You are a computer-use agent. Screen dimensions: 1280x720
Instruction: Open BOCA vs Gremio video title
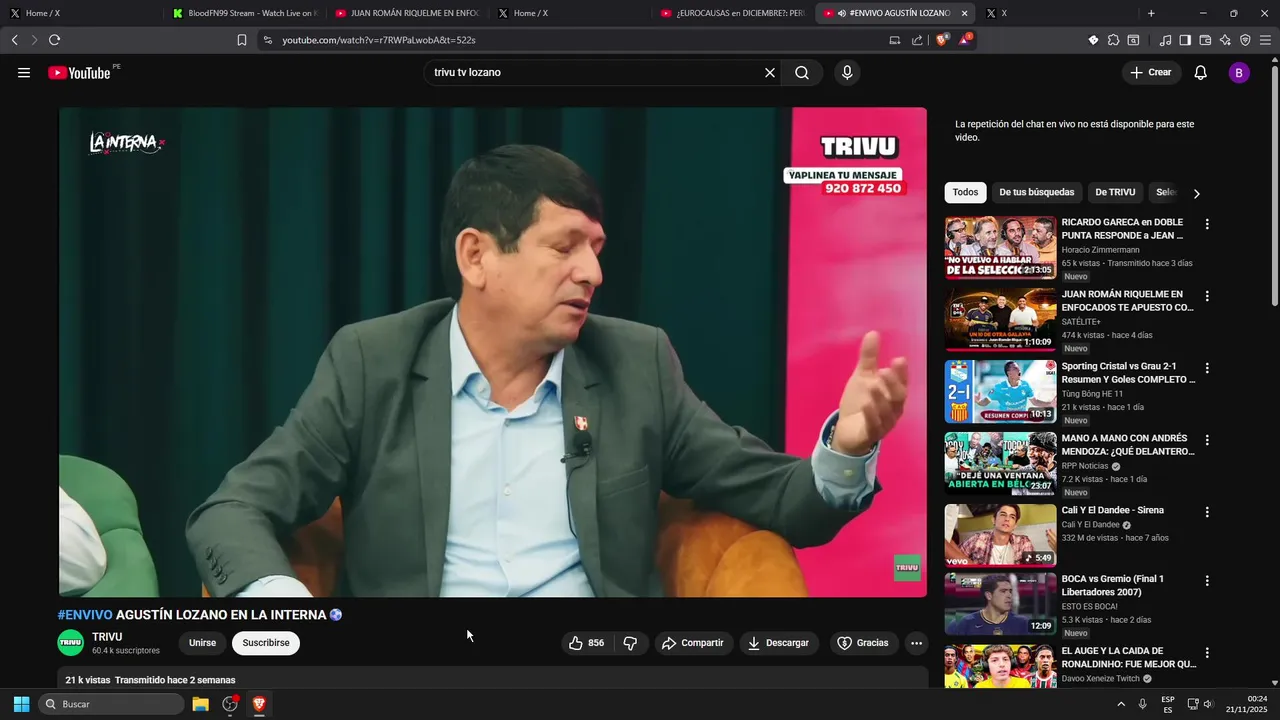point(1113,585)
